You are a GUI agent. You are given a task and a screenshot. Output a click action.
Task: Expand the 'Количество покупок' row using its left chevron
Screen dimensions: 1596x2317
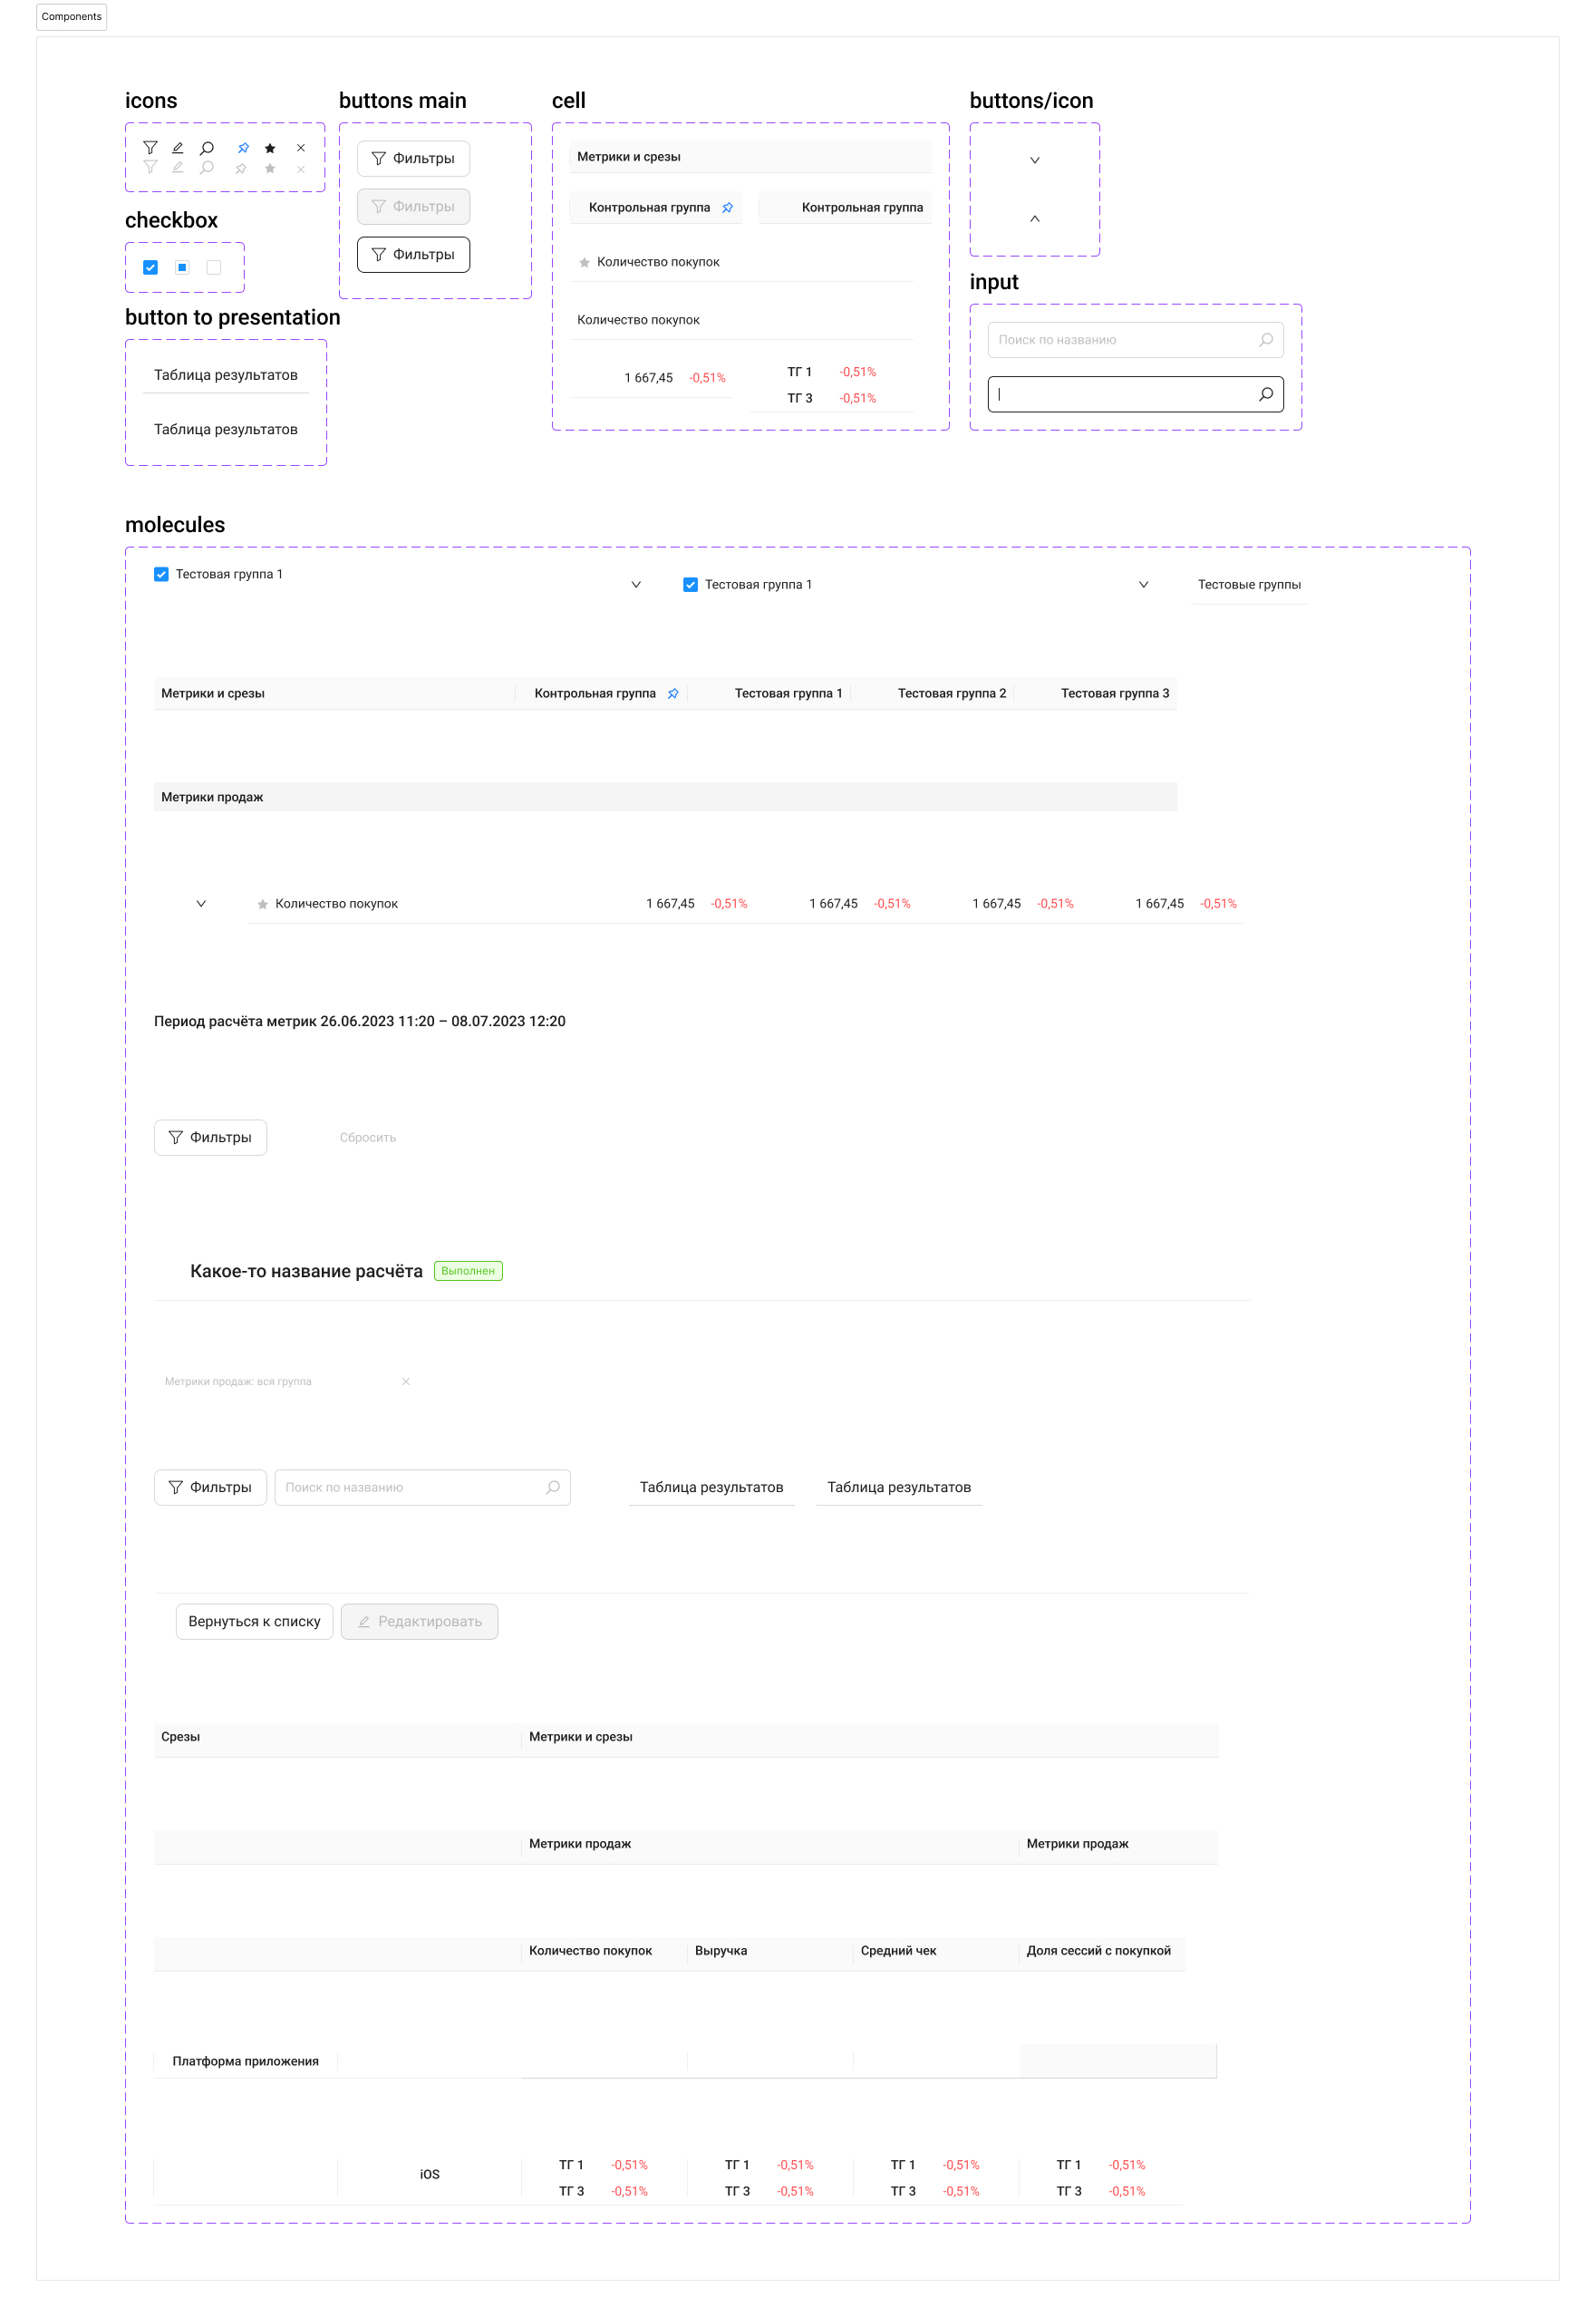point(201,904)
